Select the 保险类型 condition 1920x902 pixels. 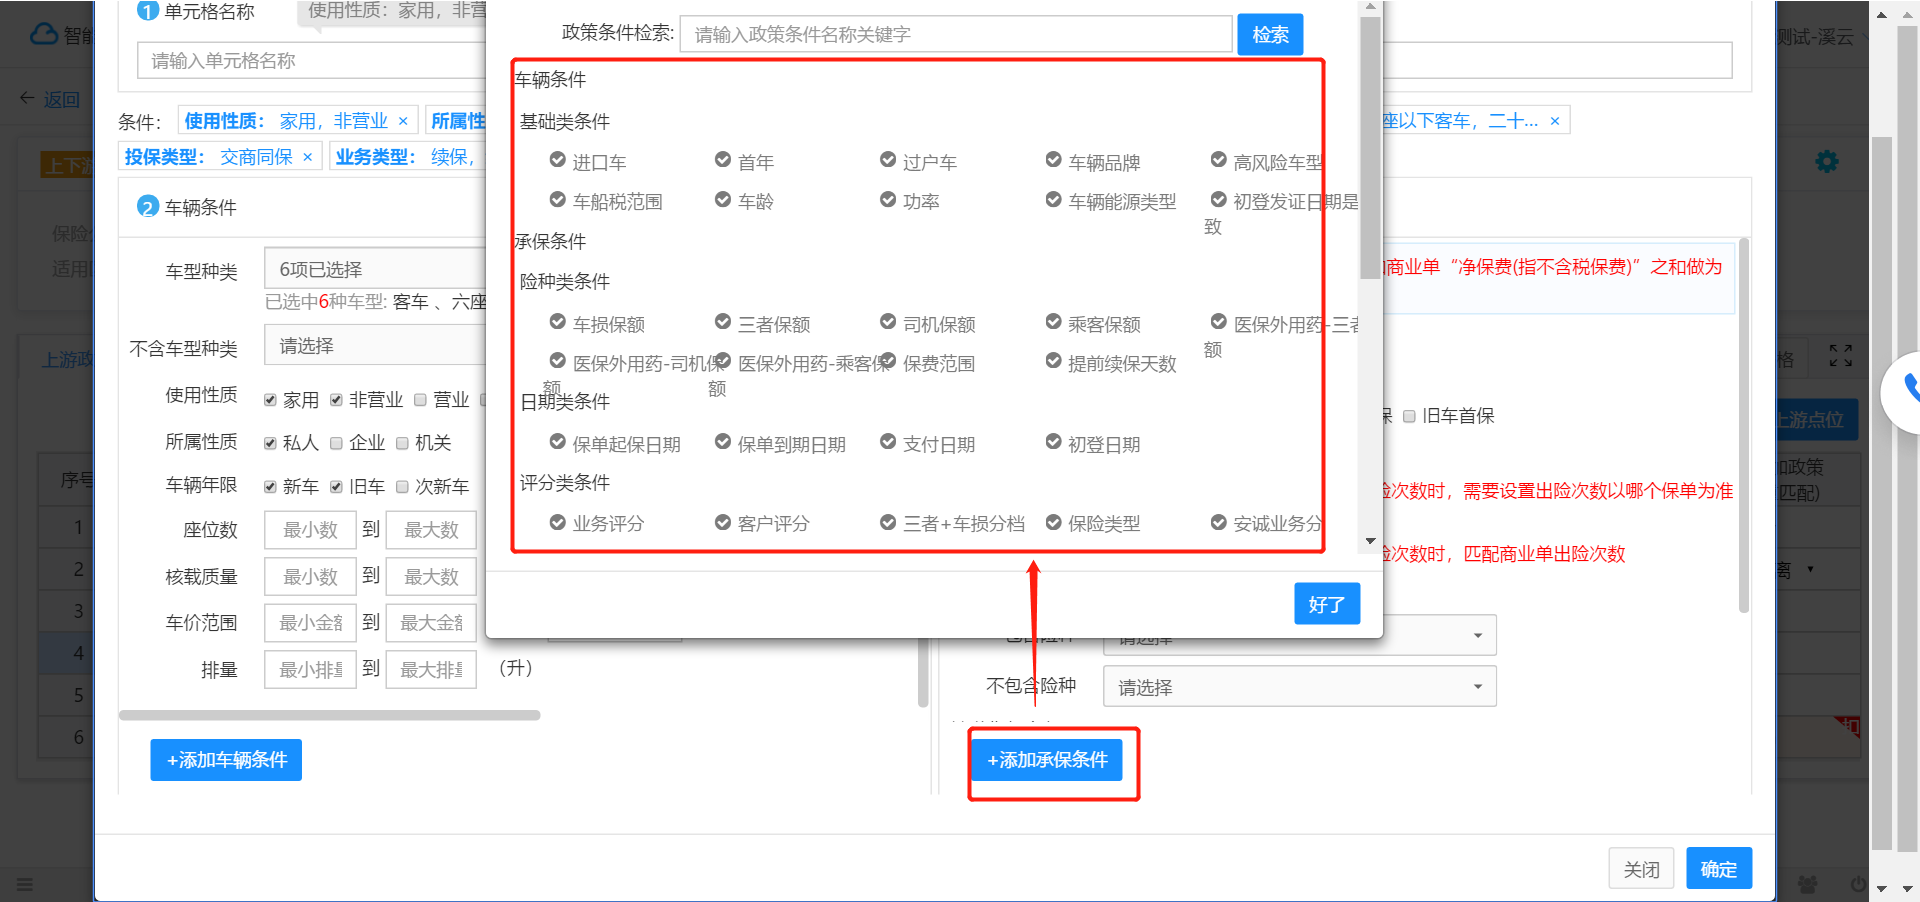(x=1092, y=523)
